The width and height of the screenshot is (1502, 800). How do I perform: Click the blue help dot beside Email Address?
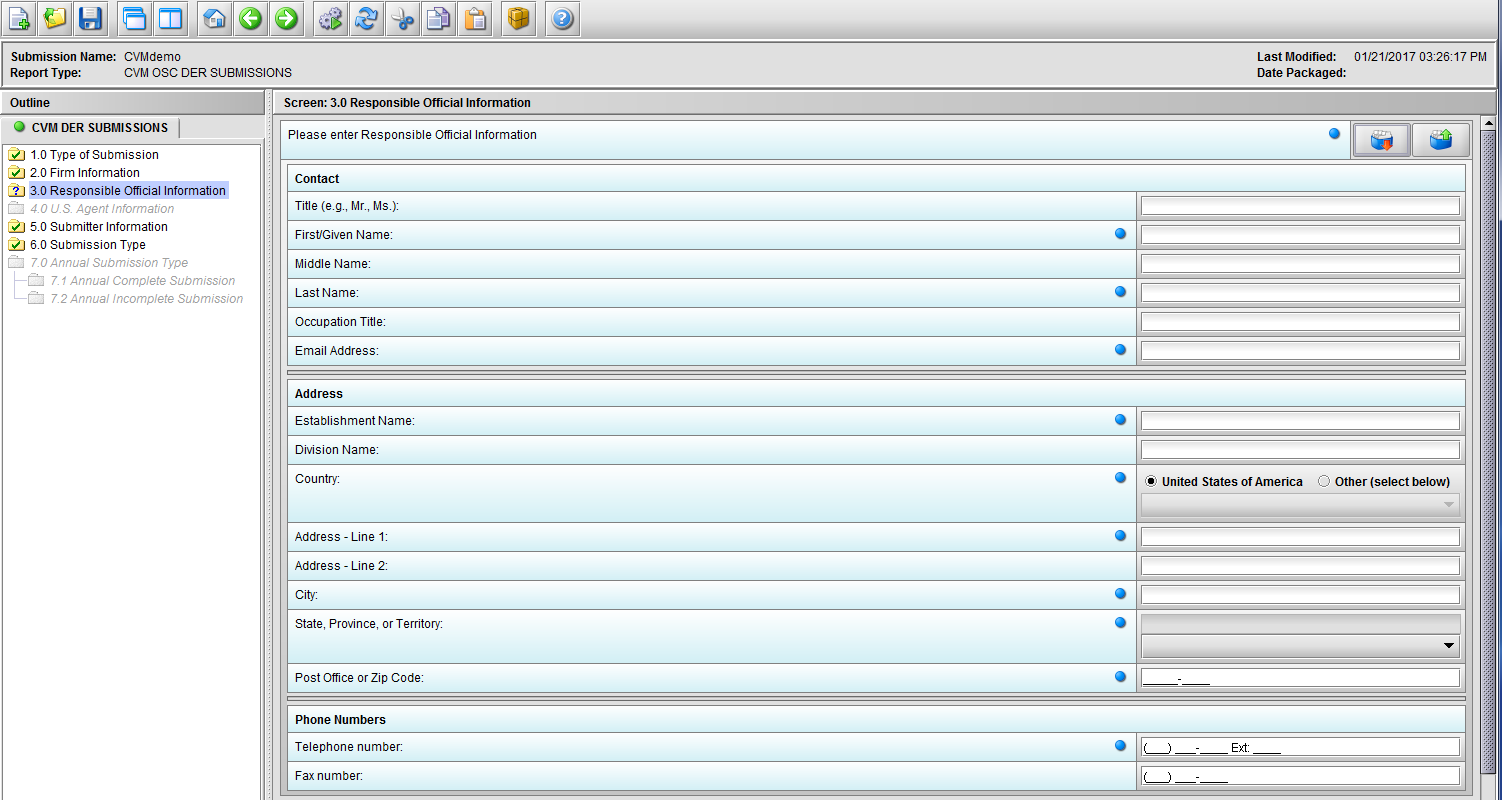(x=1120, y=349)
